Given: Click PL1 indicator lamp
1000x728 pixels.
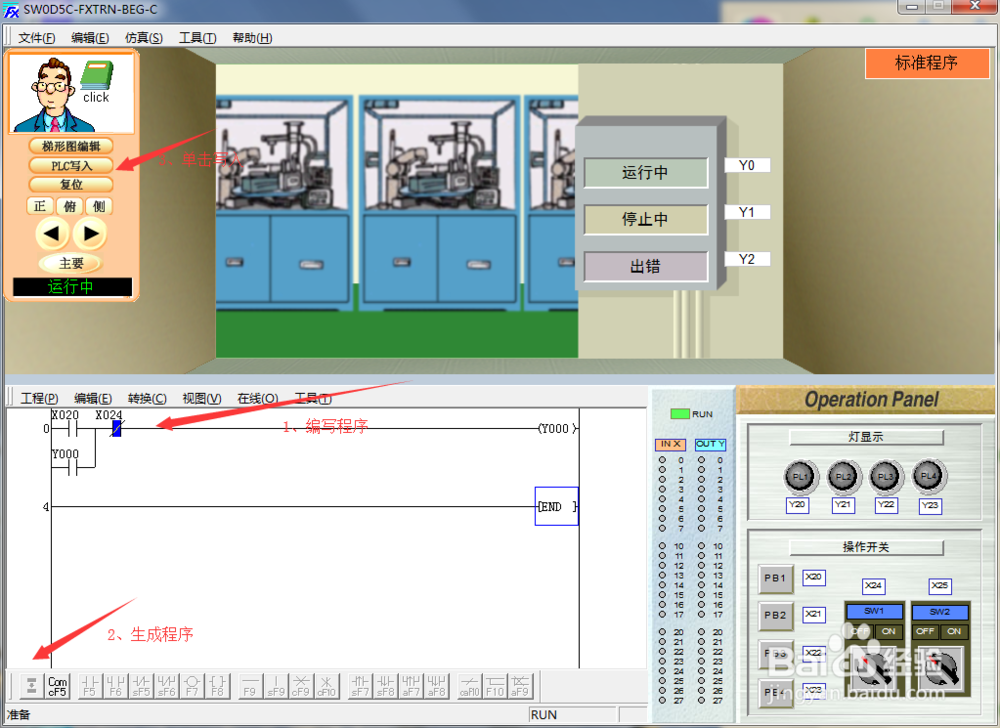Looking at the screenshot, I should [x=800, y=476].
